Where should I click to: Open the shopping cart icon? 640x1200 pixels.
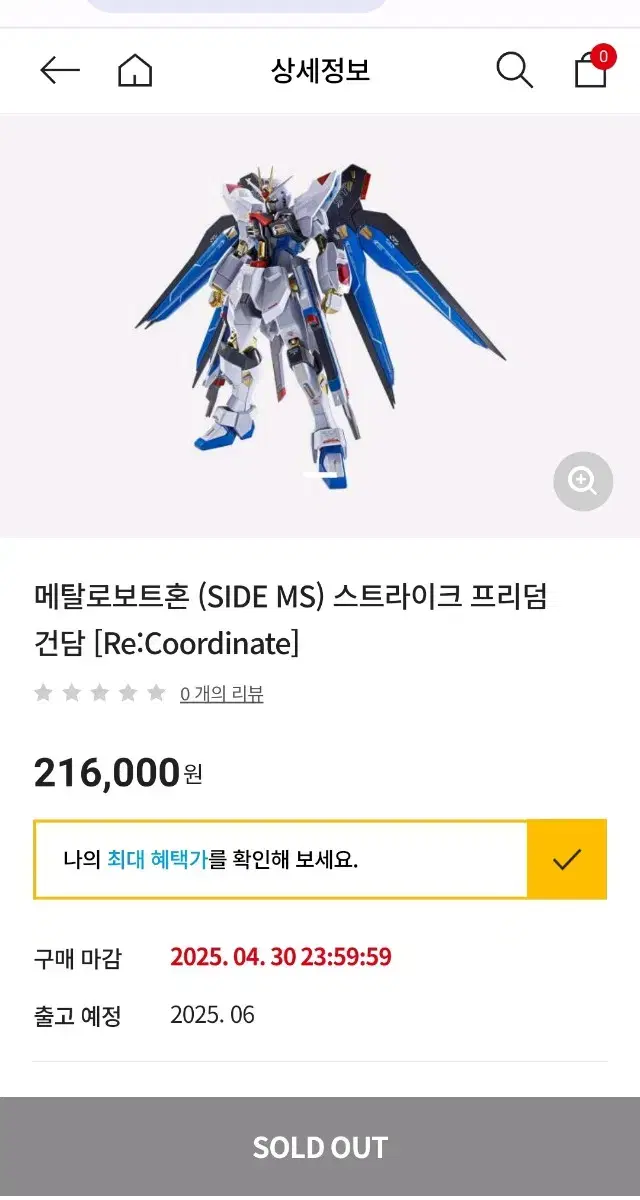pyautogui.click(x=591, y=70)
